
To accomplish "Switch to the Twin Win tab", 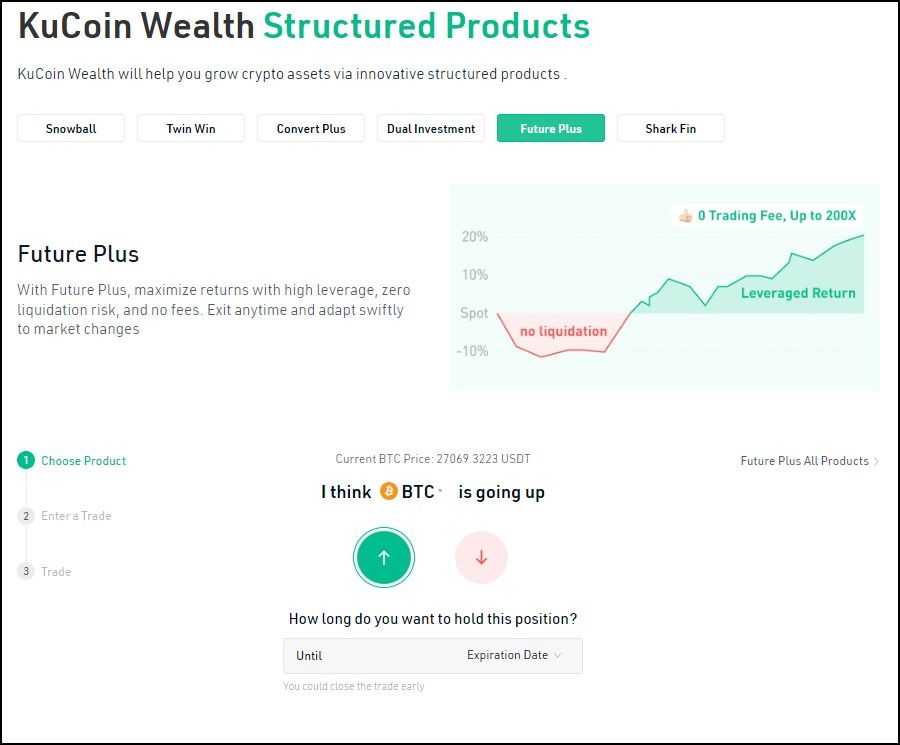I will 190,128.
